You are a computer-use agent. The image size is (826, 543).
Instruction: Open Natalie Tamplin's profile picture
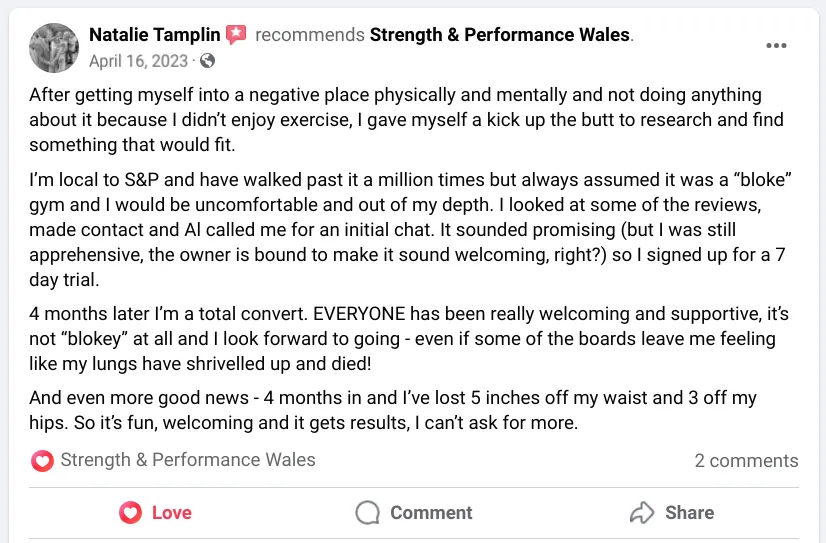pyautogui.click(x=54, y=47)
